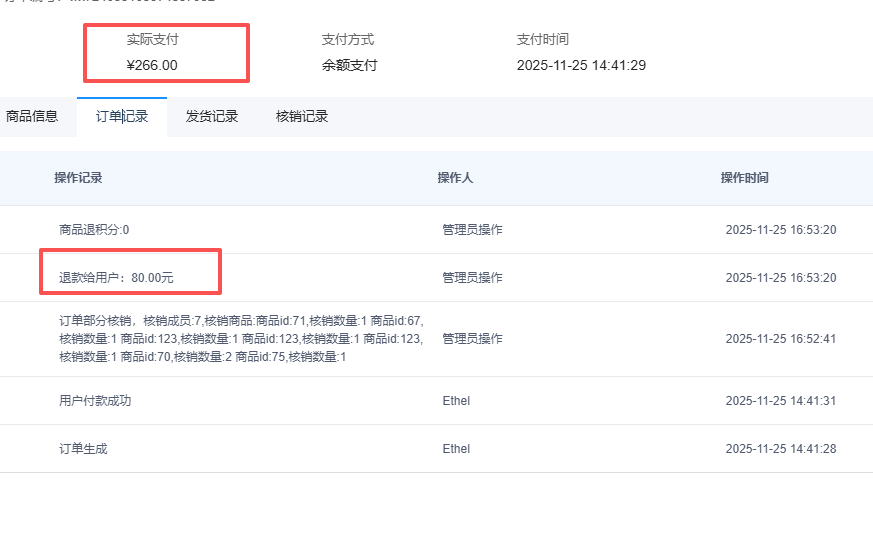Click the 操作时间 column header
This screenshot has height=555, width=873.
point(745,178)
